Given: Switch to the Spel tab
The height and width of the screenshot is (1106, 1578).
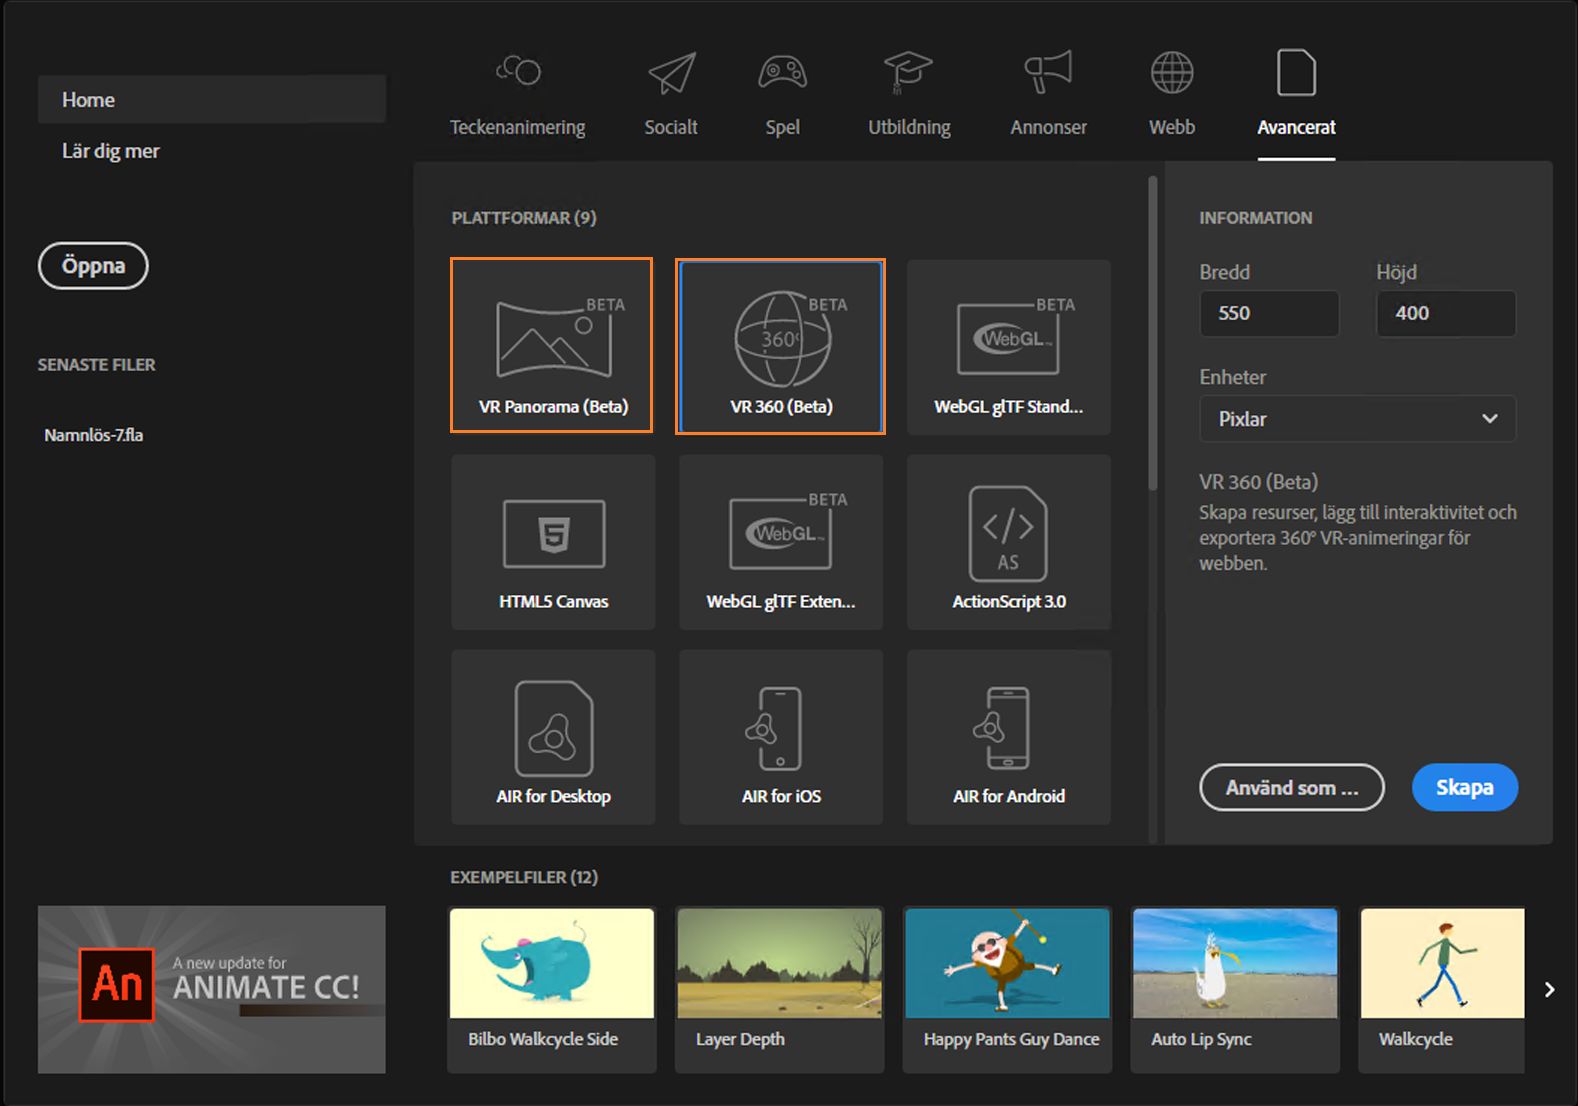Looking at the screenshot, I should (782, 127).
